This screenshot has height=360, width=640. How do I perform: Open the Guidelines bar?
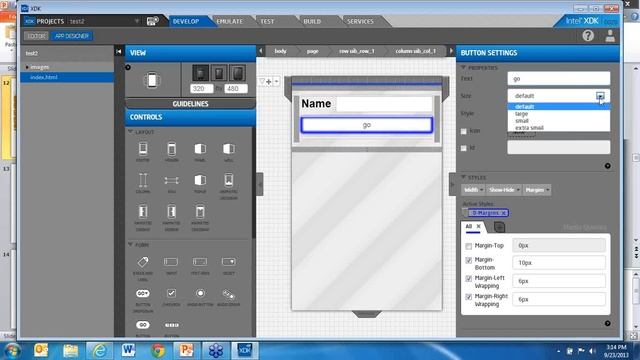click(x=190, y=104)
